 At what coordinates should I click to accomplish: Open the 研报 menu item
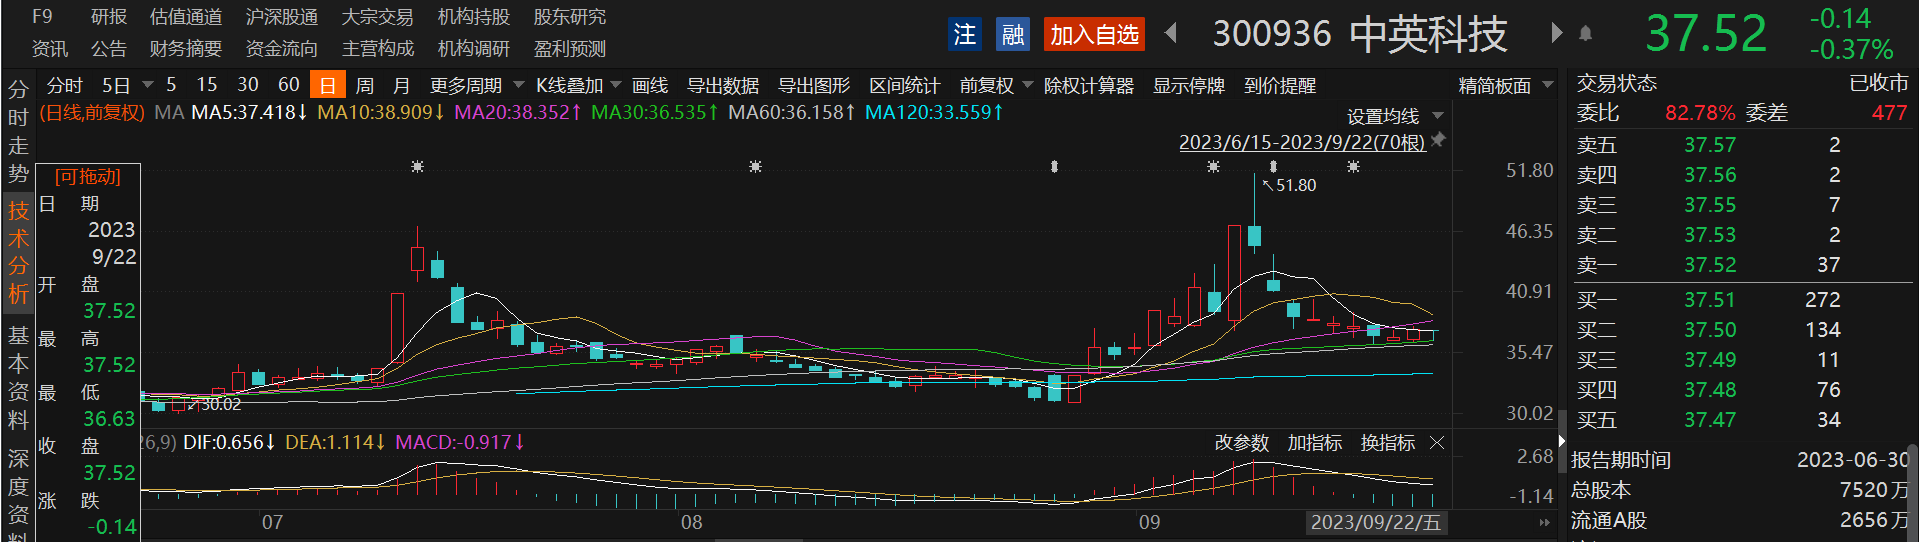tap(108, 17)
